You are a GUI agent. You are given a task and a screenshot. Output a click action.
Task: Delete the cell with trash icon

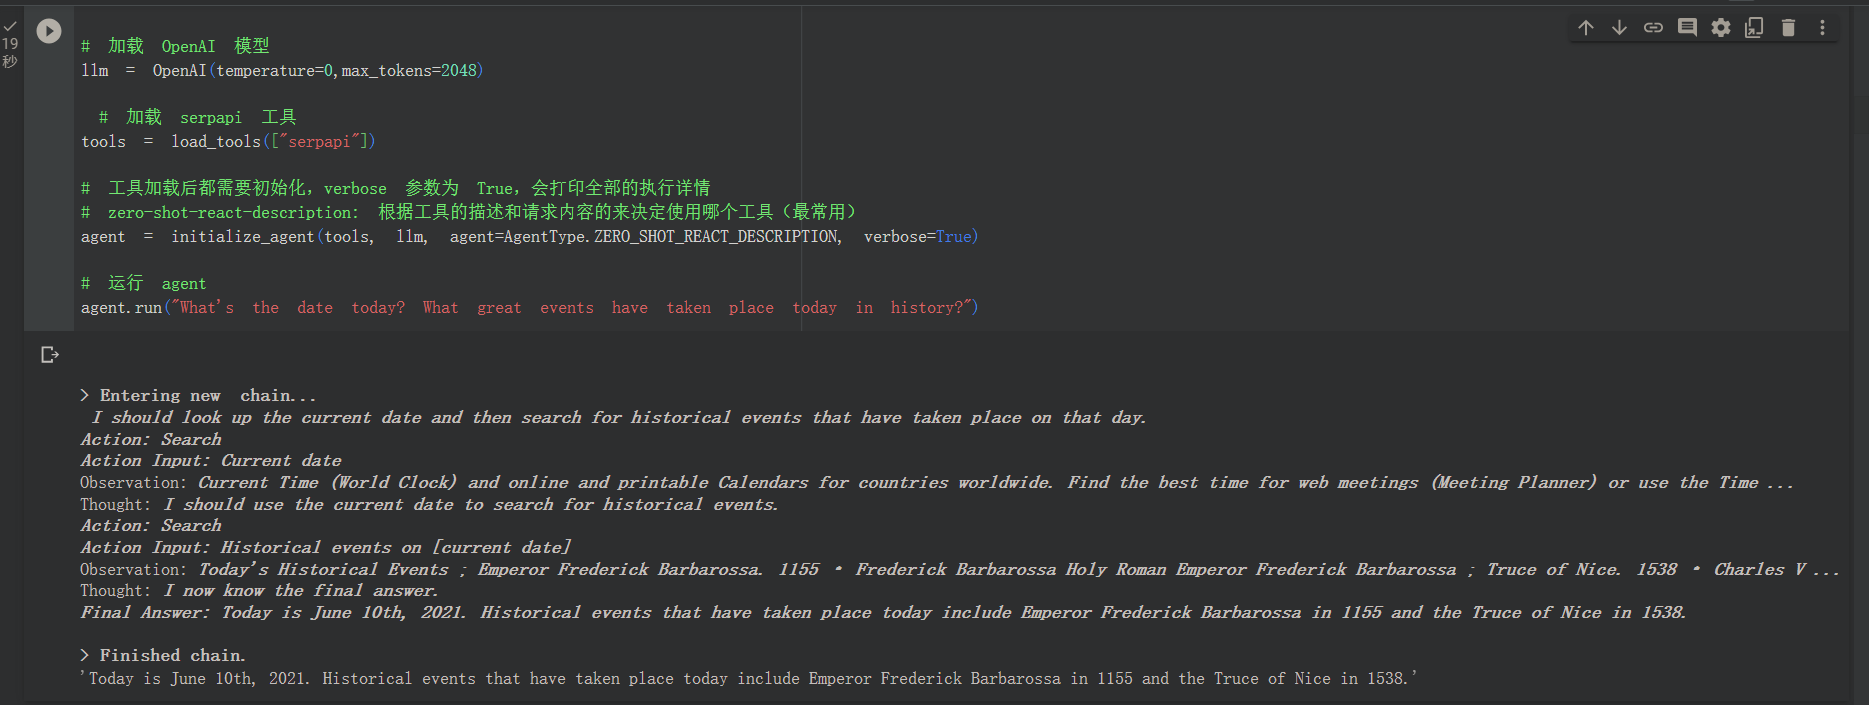1788,28
